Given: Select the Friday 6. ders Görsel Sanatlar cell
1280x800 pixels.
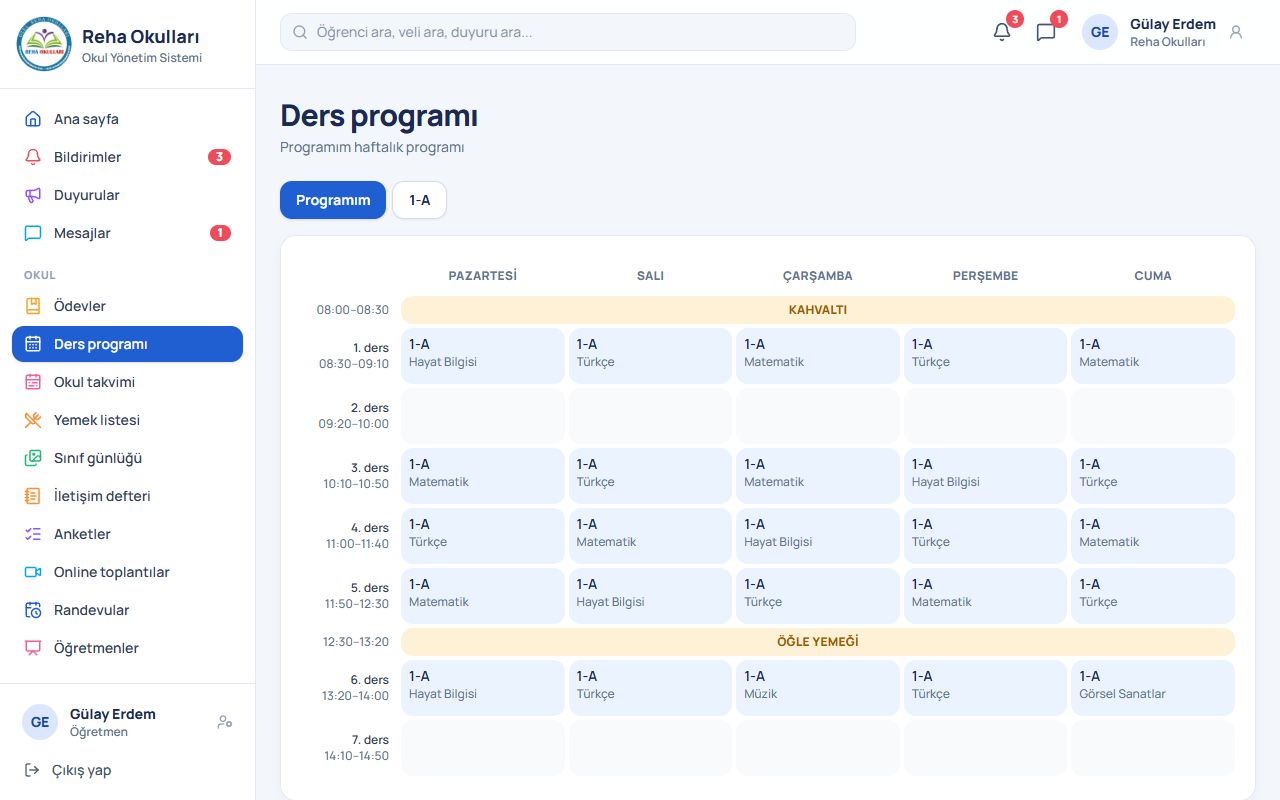Looking at the screenshot, I should 1153,688.
